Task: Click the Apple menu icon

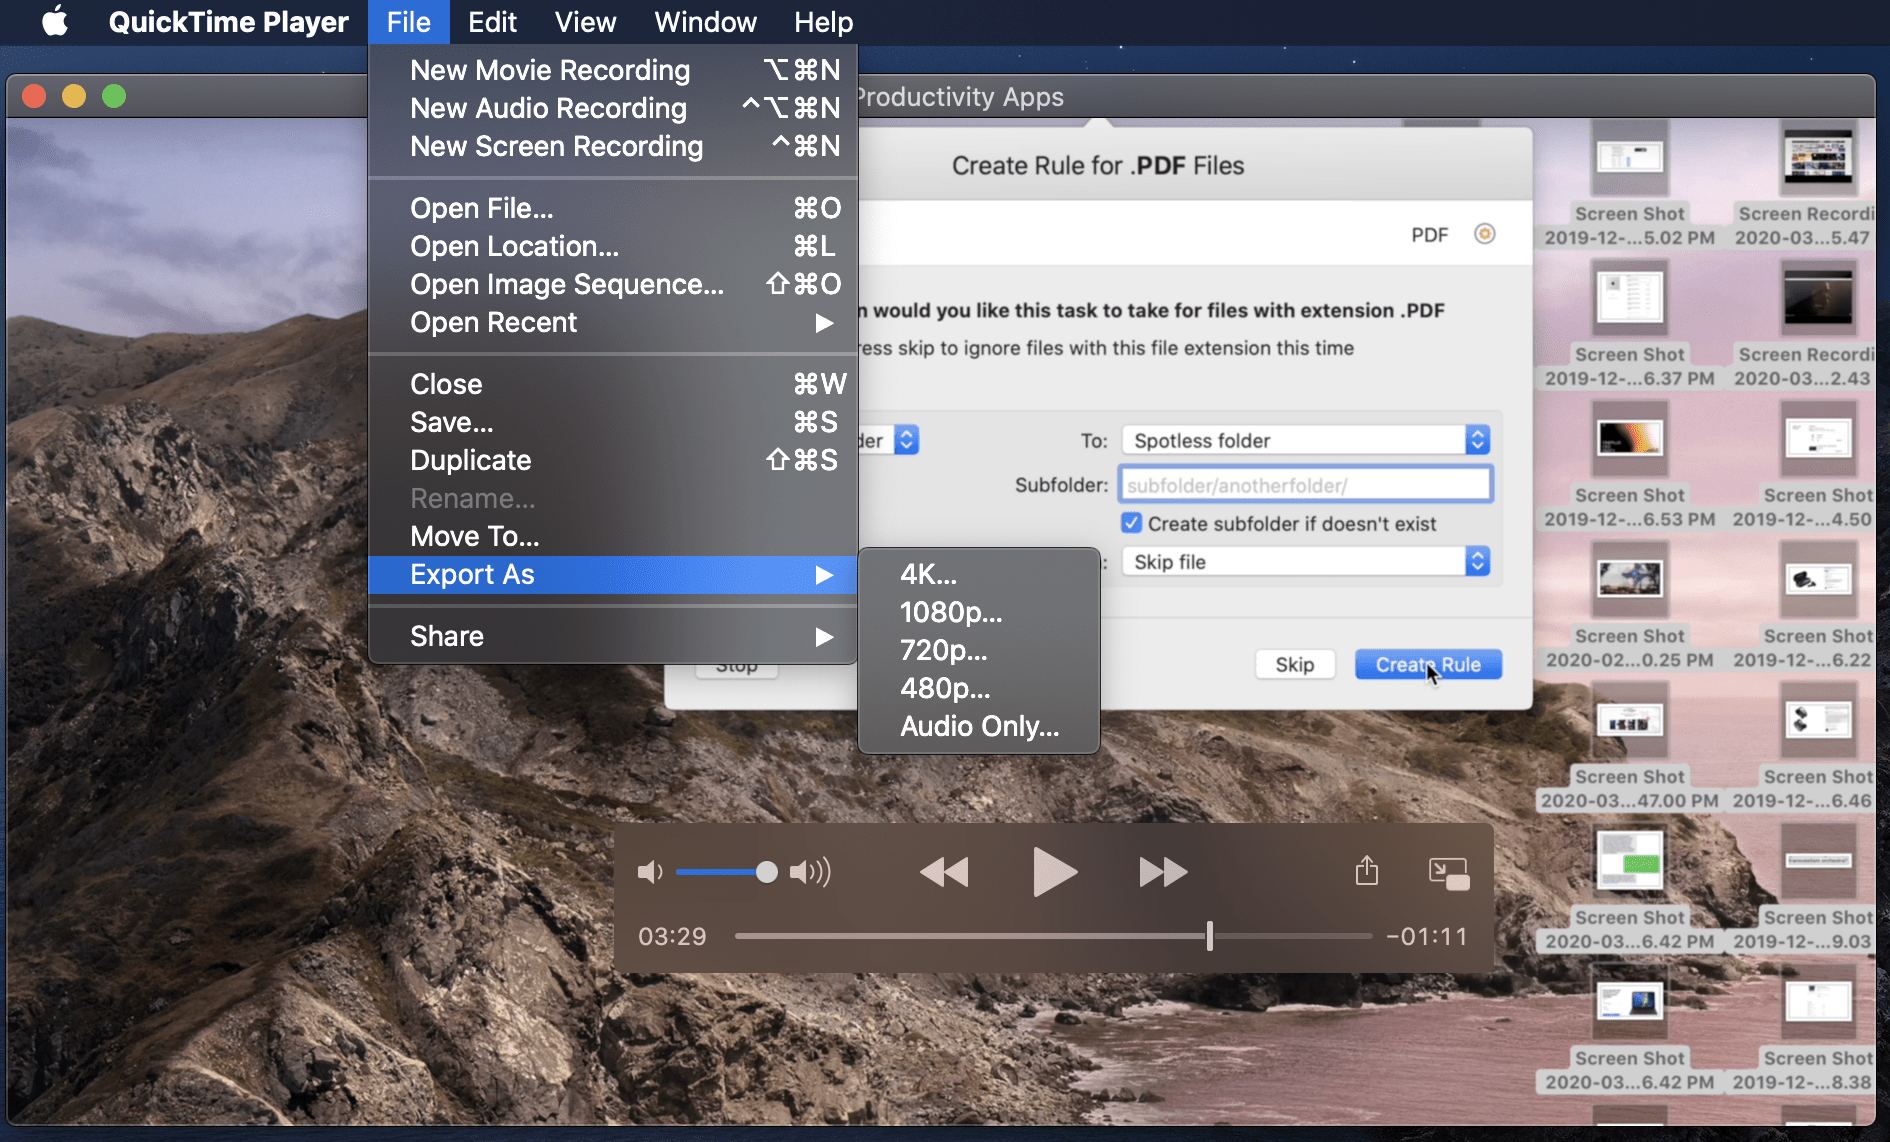Action: pyautogui.click(x=55, y=21)
